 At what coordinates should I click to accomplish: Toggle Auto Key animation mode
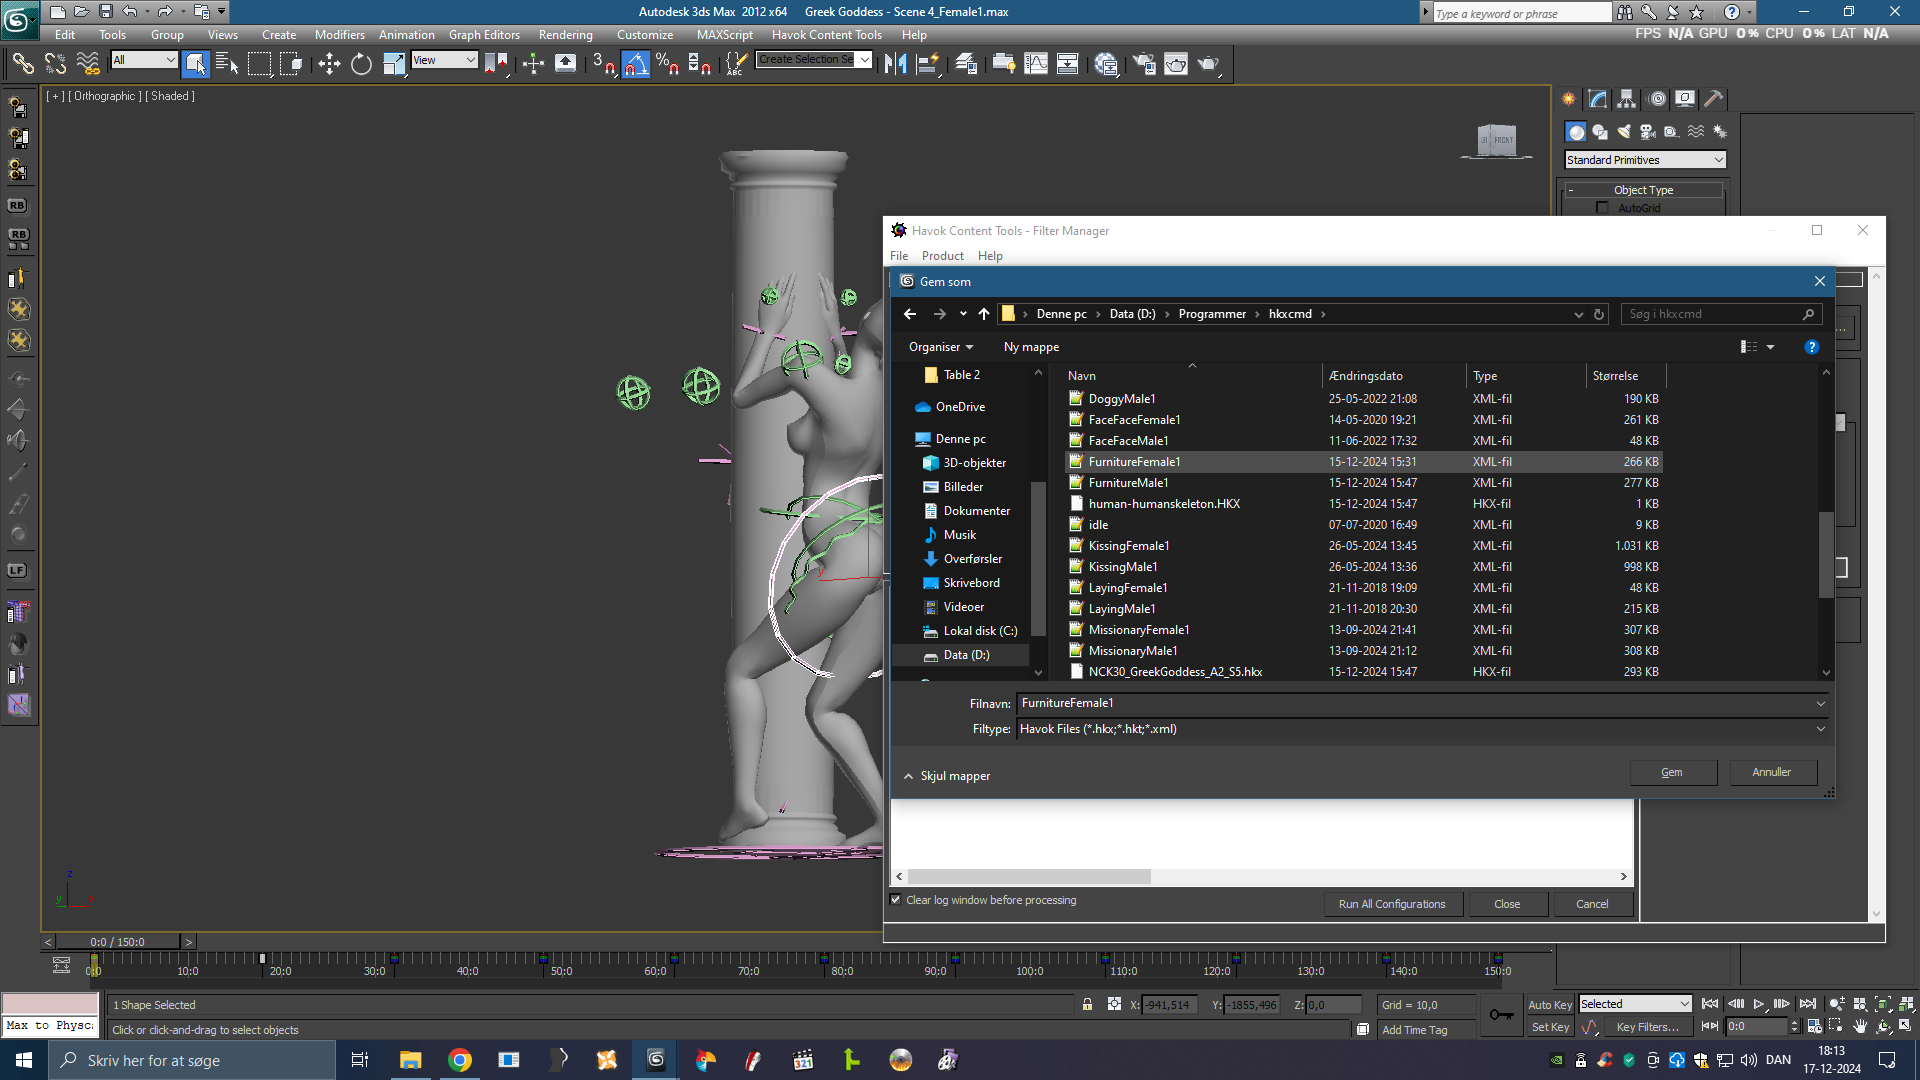(1550, 1005)
